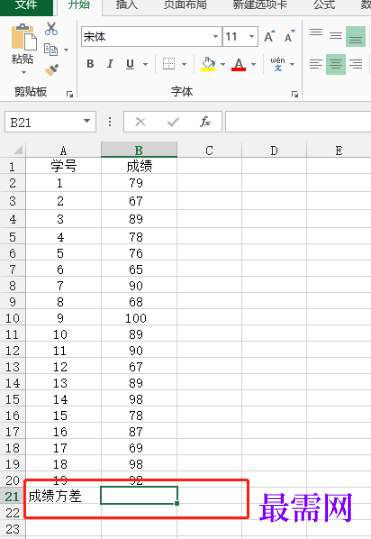Open the 文件 File tab
Screen dimensions: 371x539
[x=26, y=6]
